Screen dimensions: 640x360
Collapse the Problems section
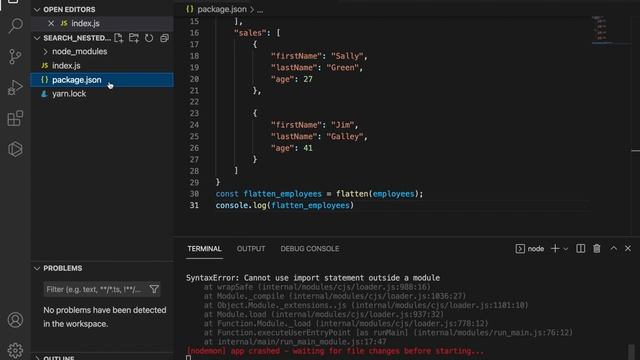[x=37, y=268]
